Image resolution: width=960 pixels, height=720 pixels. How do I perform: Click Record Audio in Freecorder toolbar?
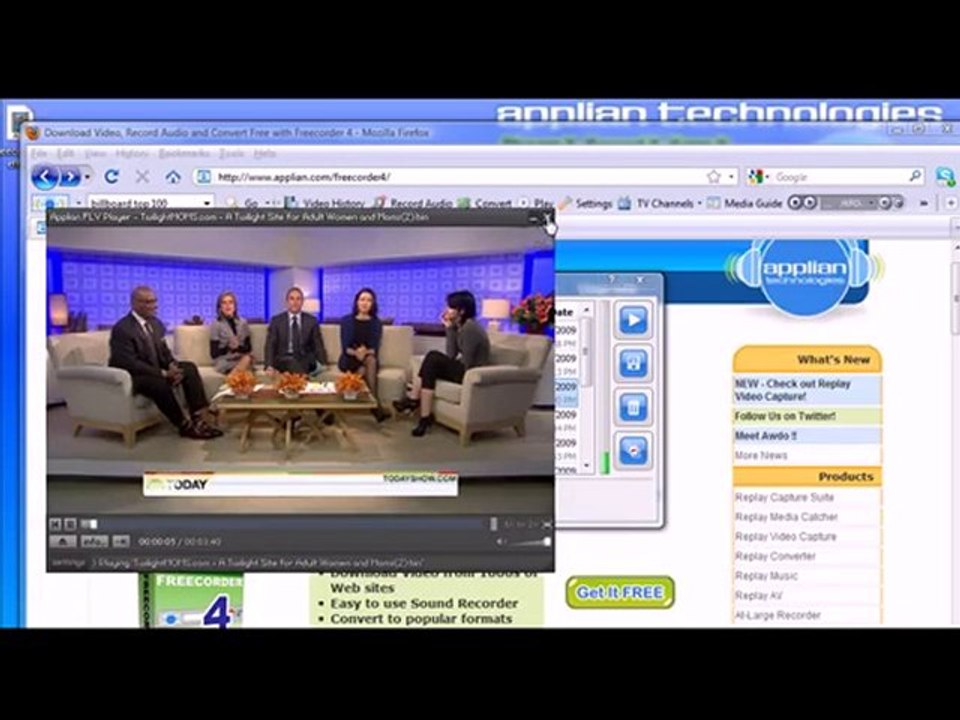(x=414, y=203)
